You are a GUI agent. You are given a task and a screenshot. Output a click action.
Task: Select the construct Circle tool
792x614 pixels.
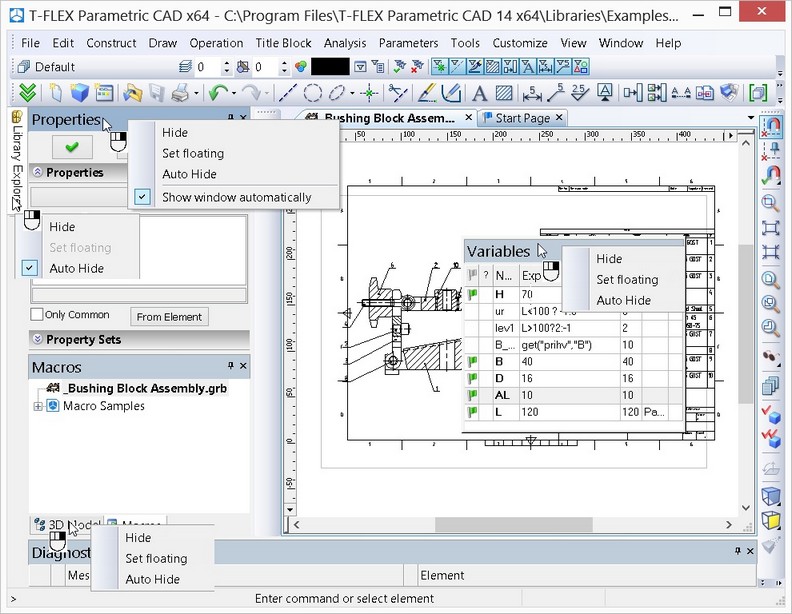click(313, 92)
